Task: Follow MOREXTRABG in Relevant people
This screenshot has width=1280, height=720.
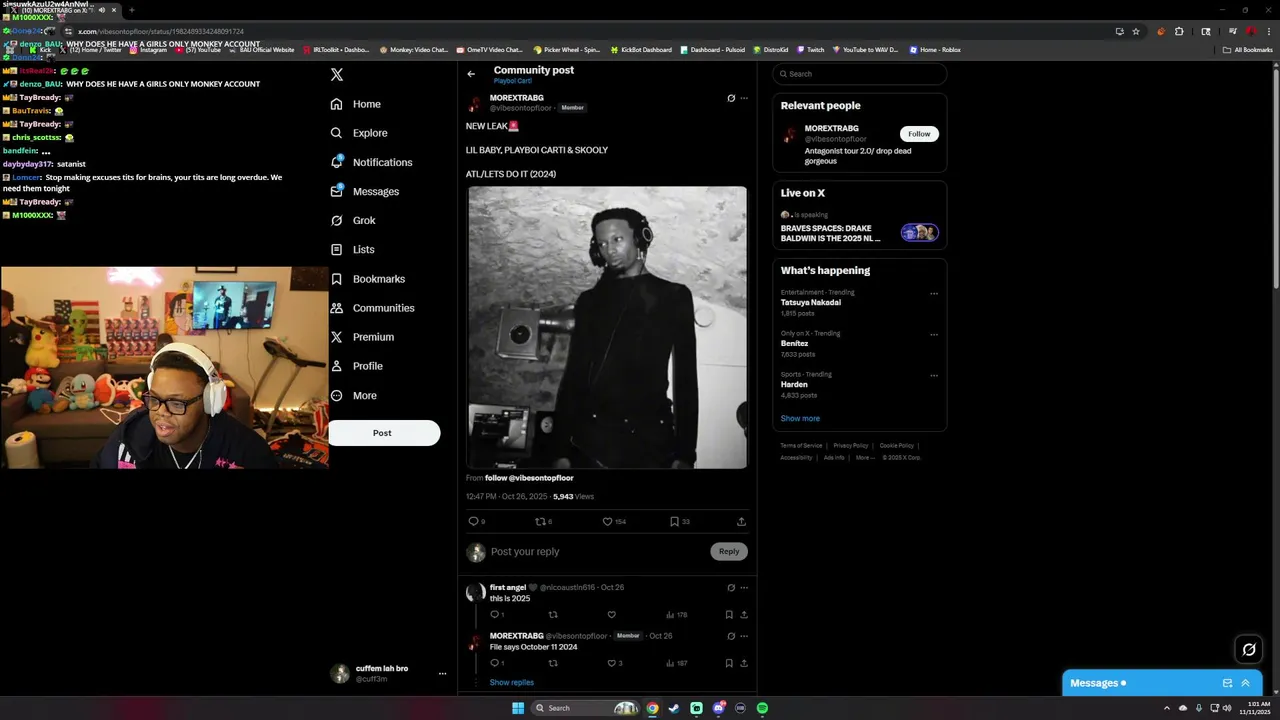Action: [x=919, y=134]
